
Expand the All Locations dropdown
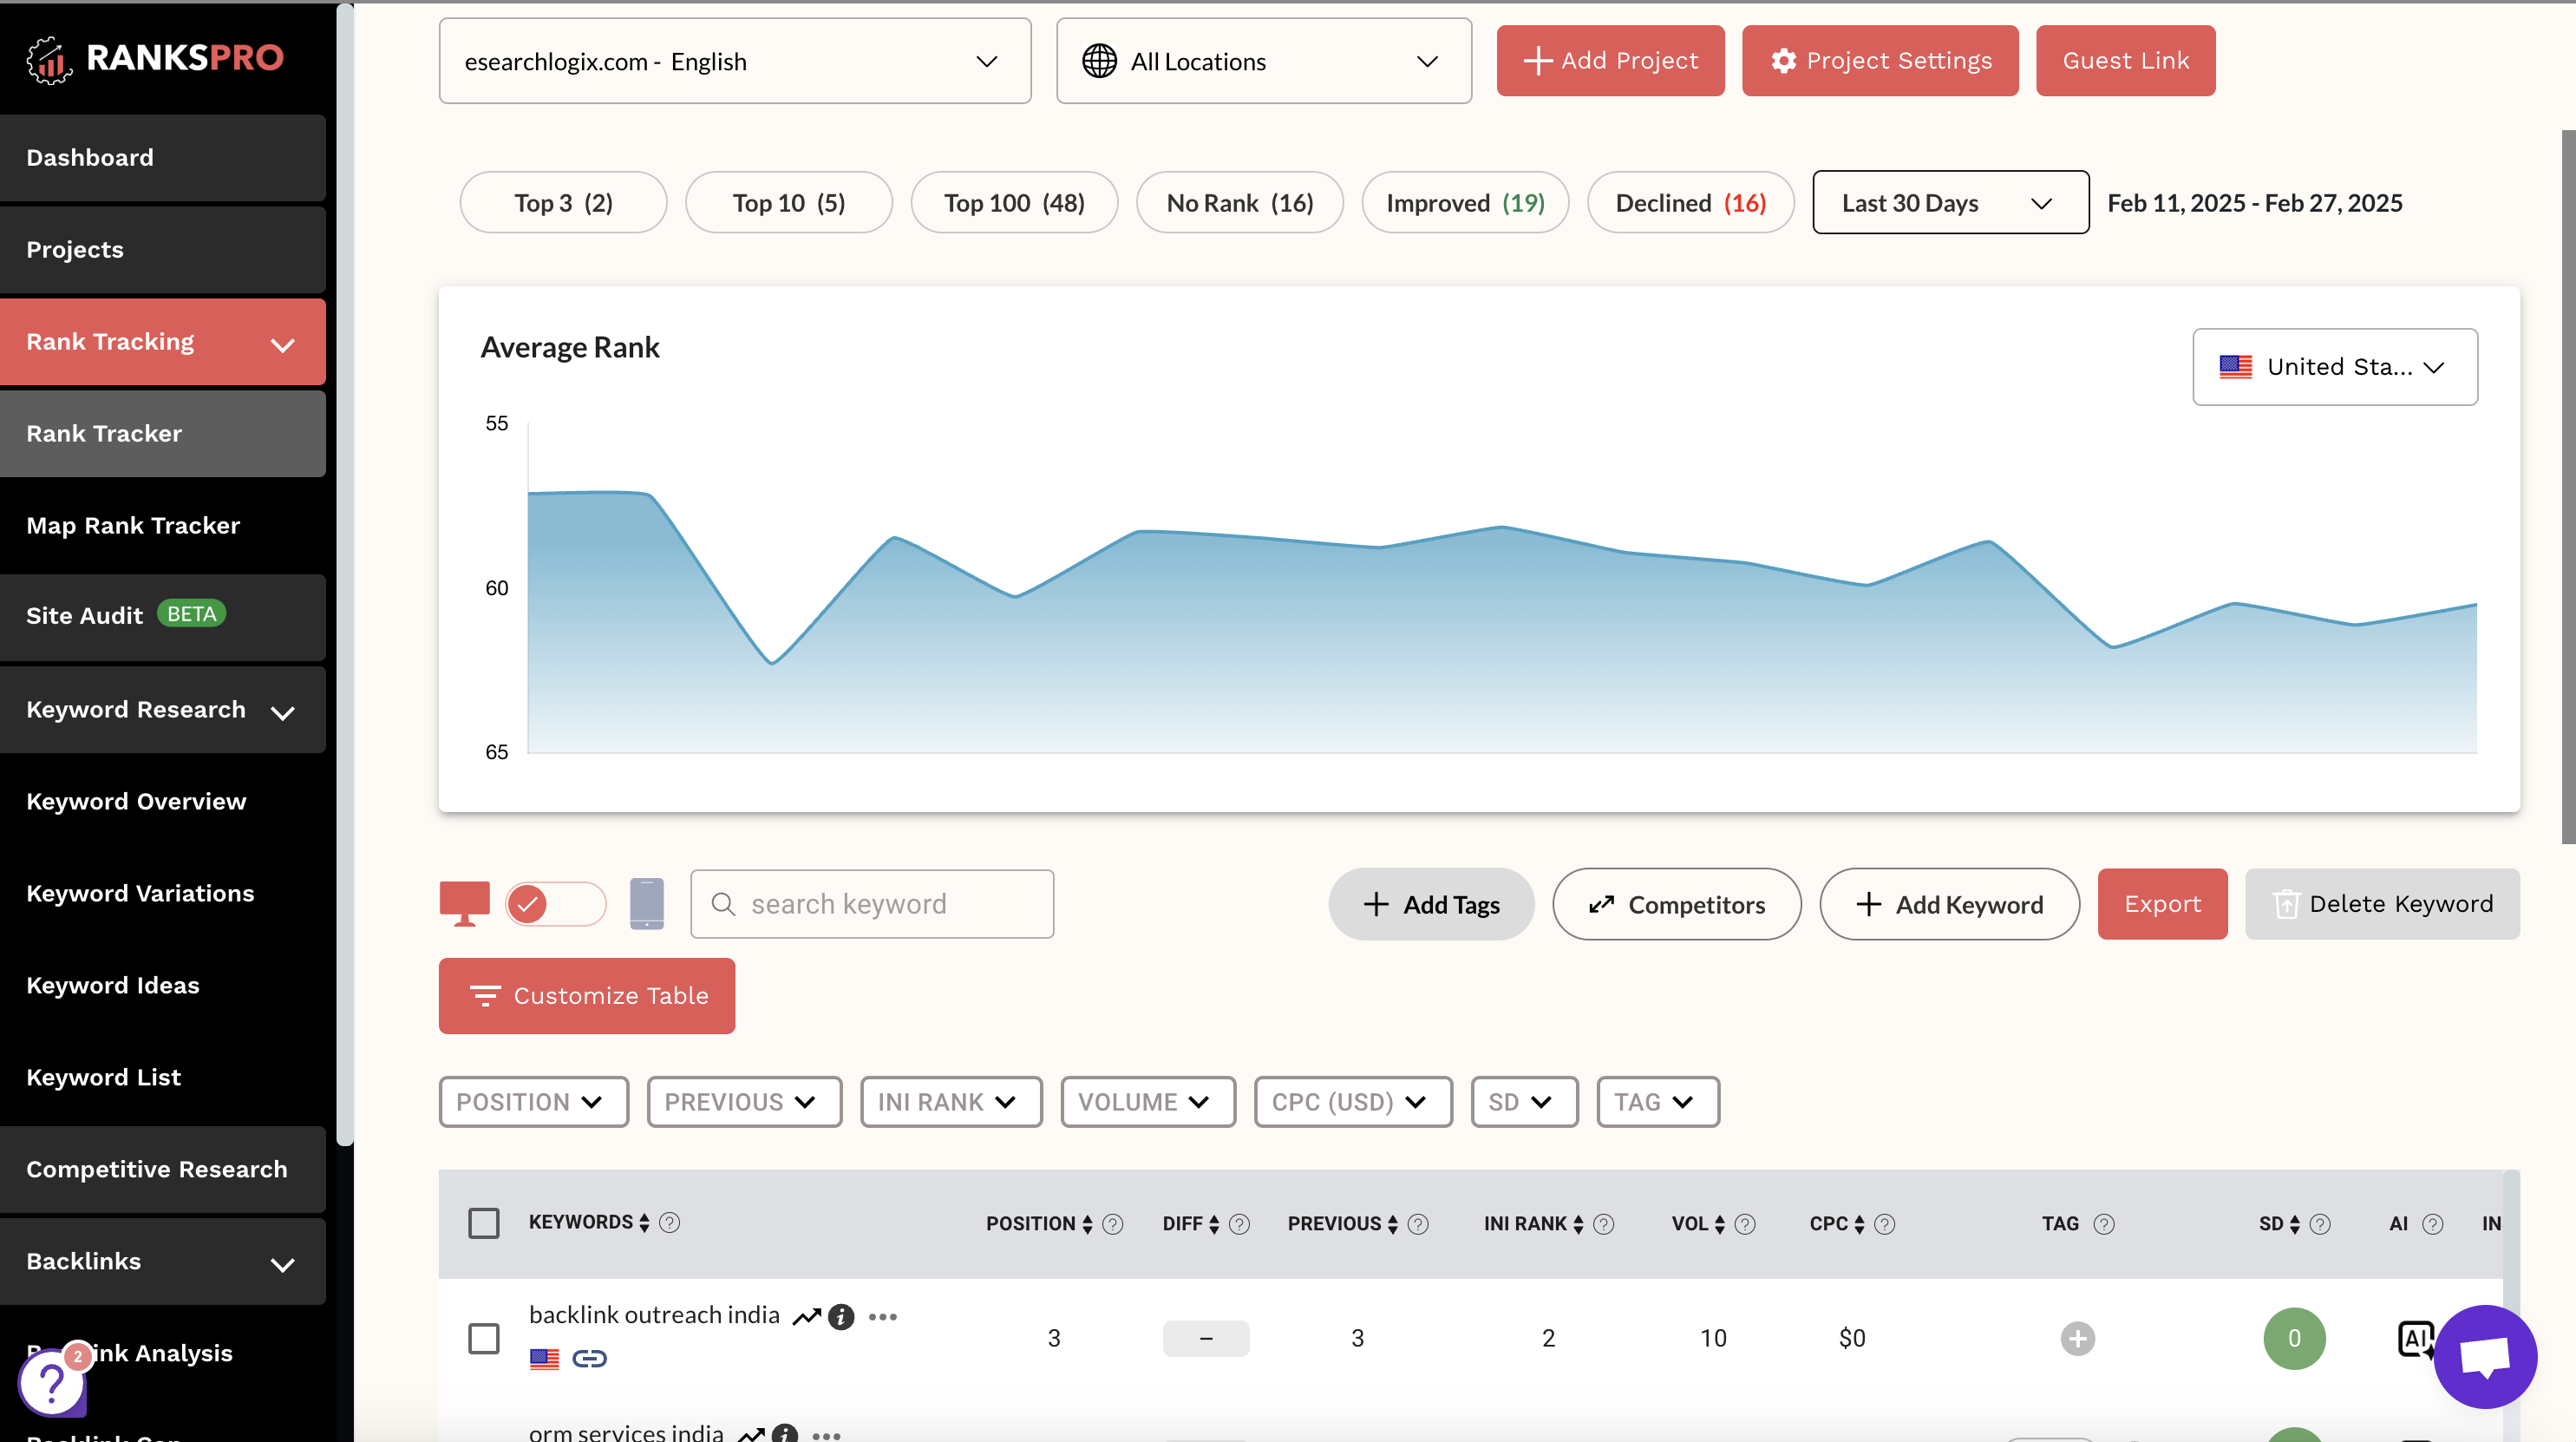[1263, 61]
